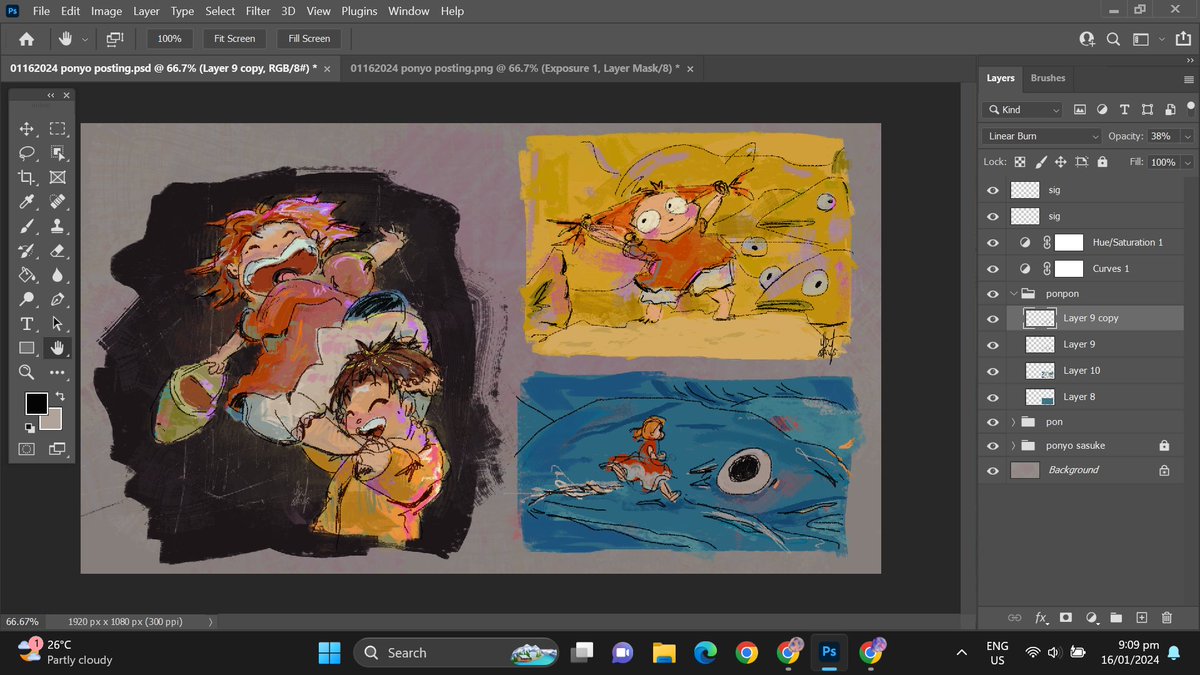The height and width of the screenshot is (675, 1200).
Task: Open the Opacity slider dropdown arrow
Action: [x=1187, y=136]
